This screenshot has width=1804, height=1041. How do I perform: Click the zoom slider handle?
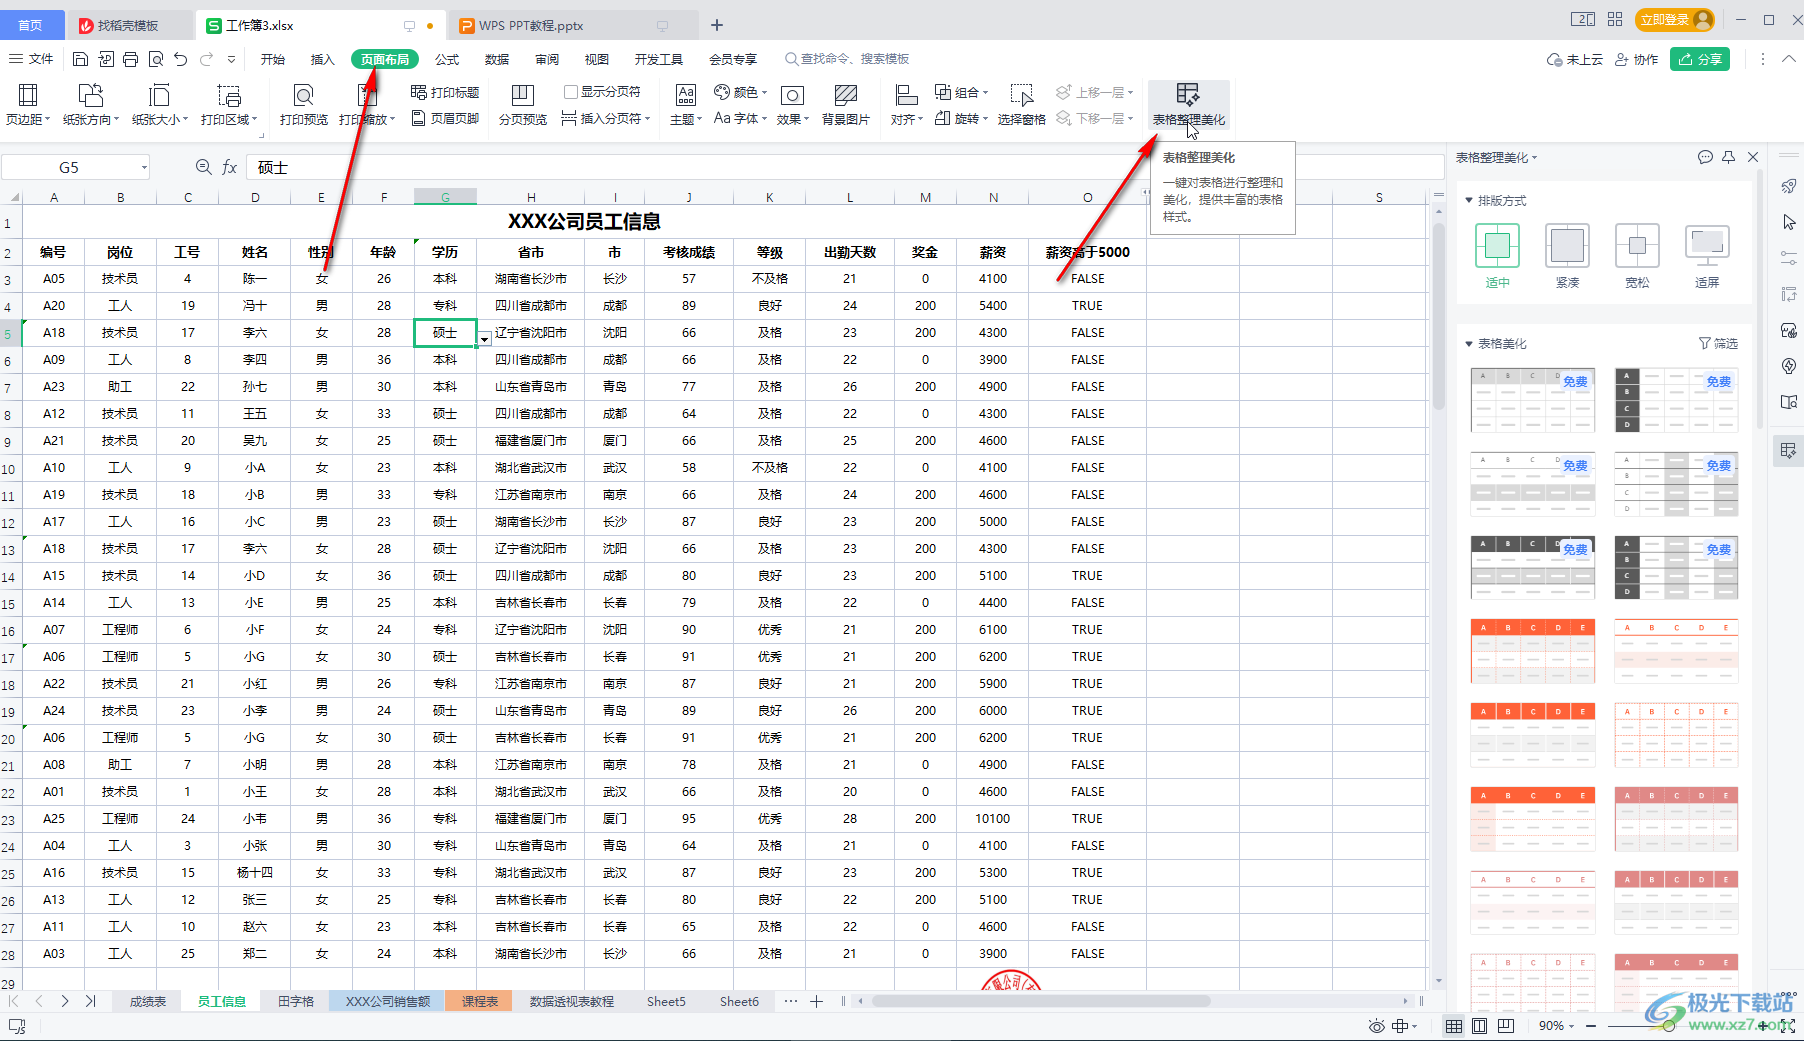point(1668,1026)
